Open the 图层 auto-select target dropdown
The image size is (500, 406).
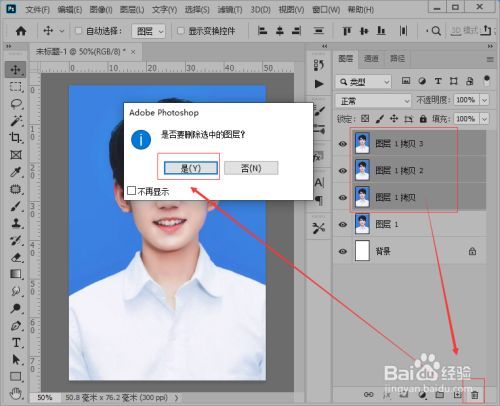[149, 31]
